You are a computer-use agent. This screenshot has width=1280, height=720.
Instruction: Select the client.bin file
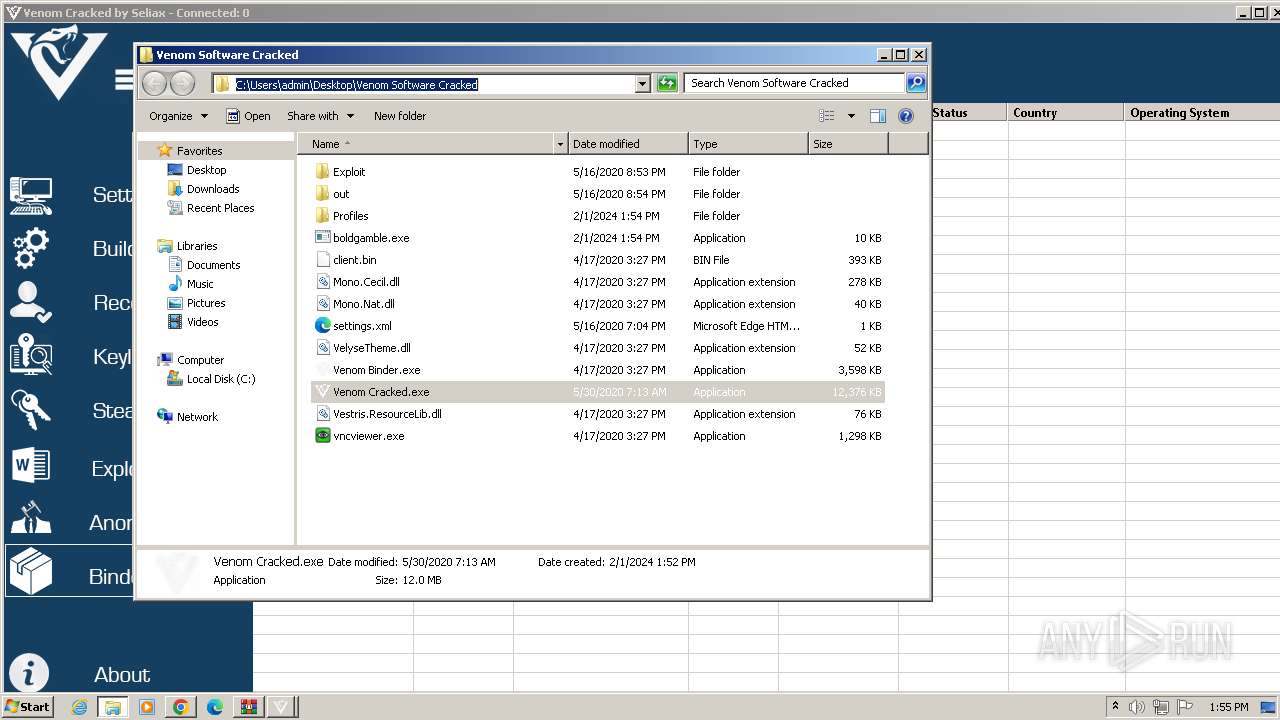click(x=598, y=260)
